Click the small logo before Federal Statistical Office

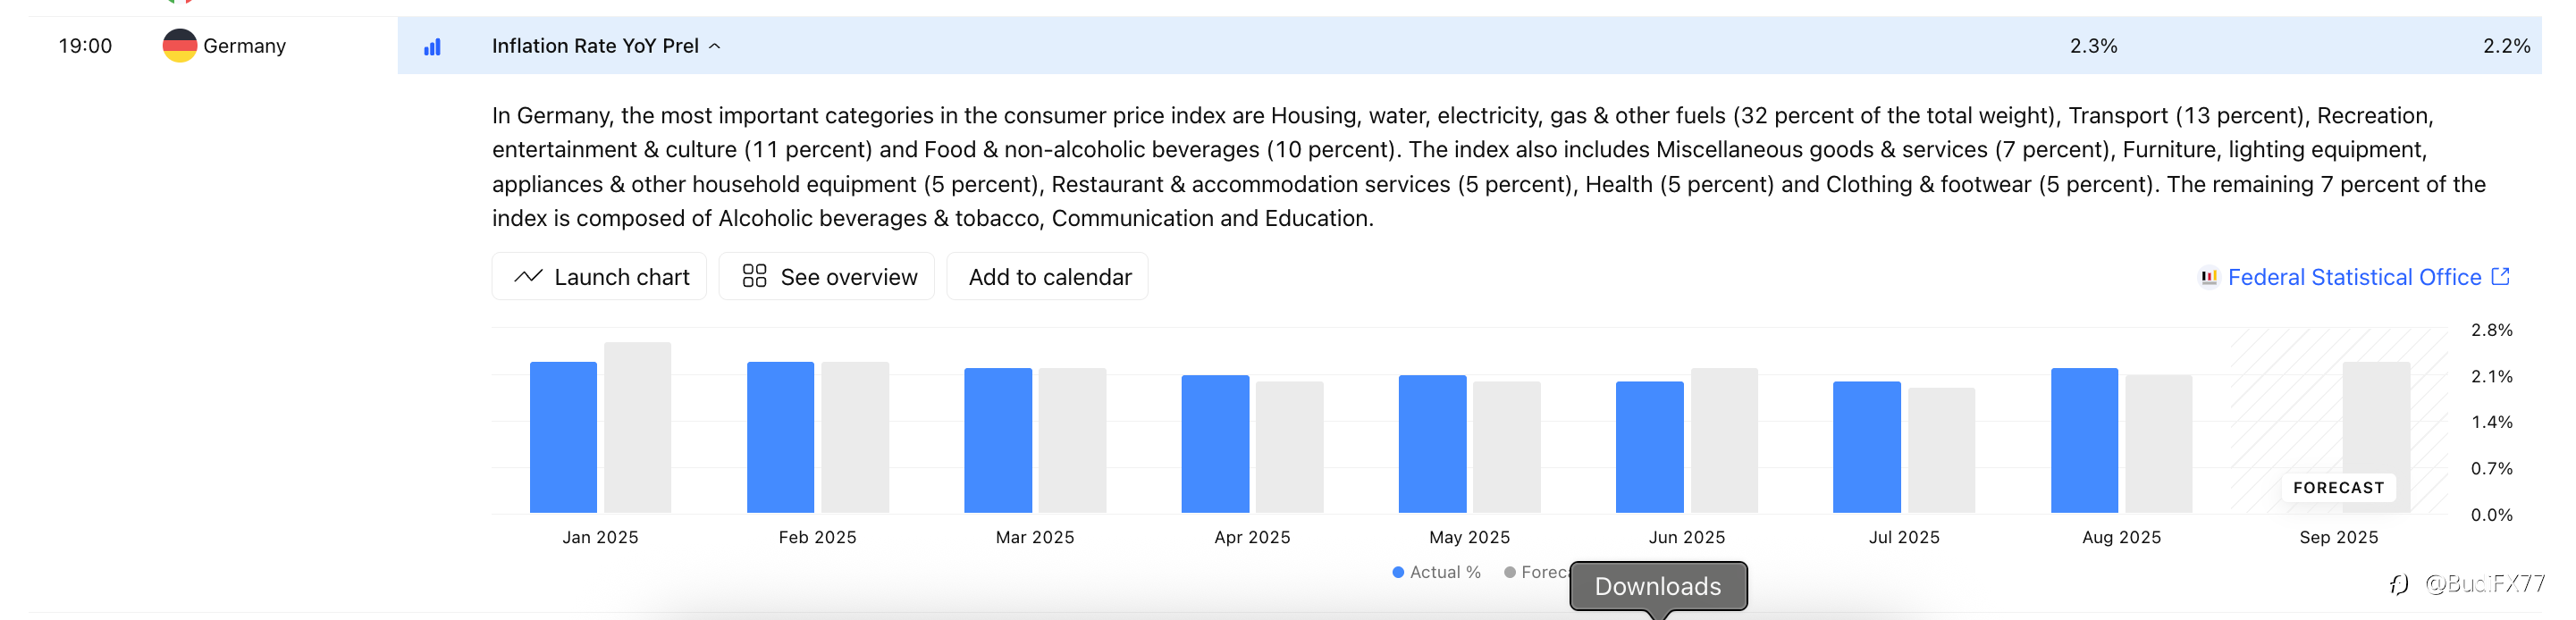tap(2209, 277)
